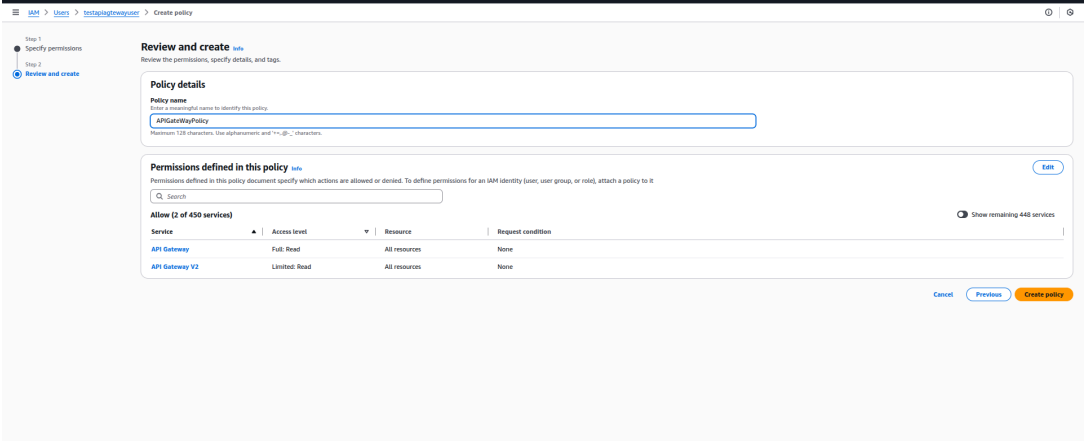Click the magnifier icon in permissions search

point(158,197)
